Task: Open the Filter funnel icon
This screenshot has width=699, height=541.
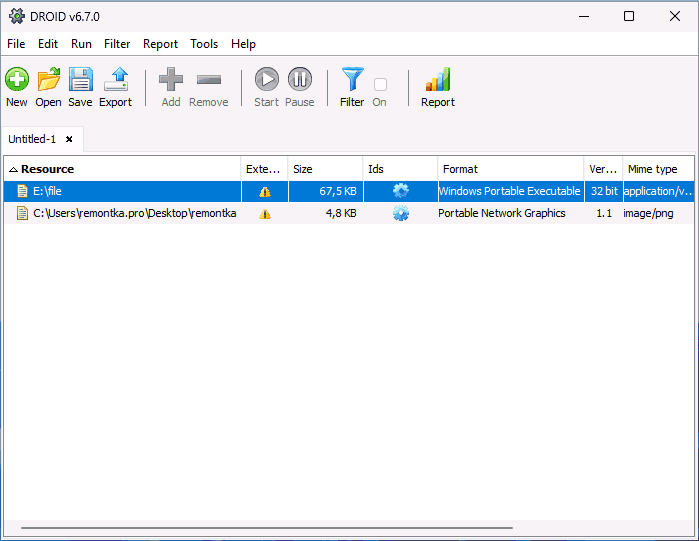Action: pos(352,79)
